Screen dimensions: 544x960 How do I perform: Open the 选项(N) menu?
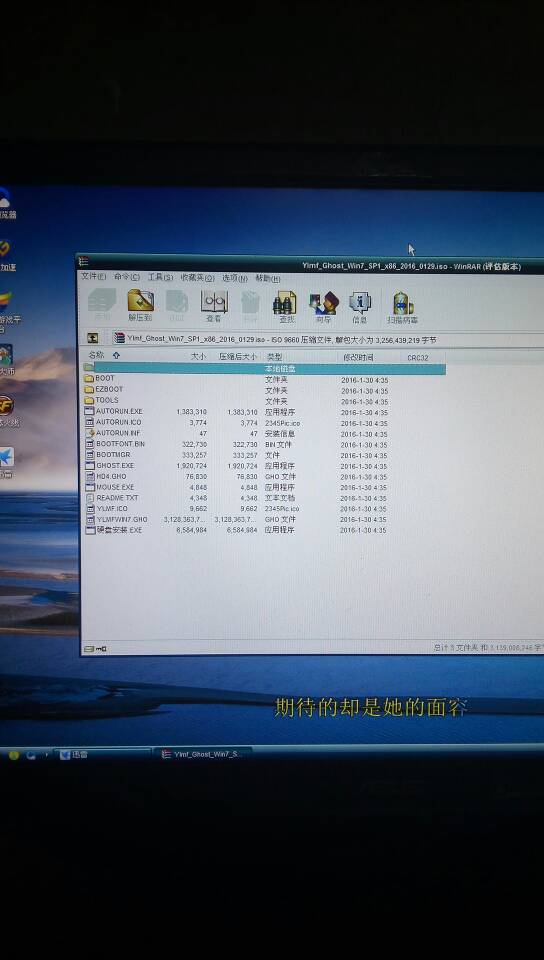[x=234, y=278]
